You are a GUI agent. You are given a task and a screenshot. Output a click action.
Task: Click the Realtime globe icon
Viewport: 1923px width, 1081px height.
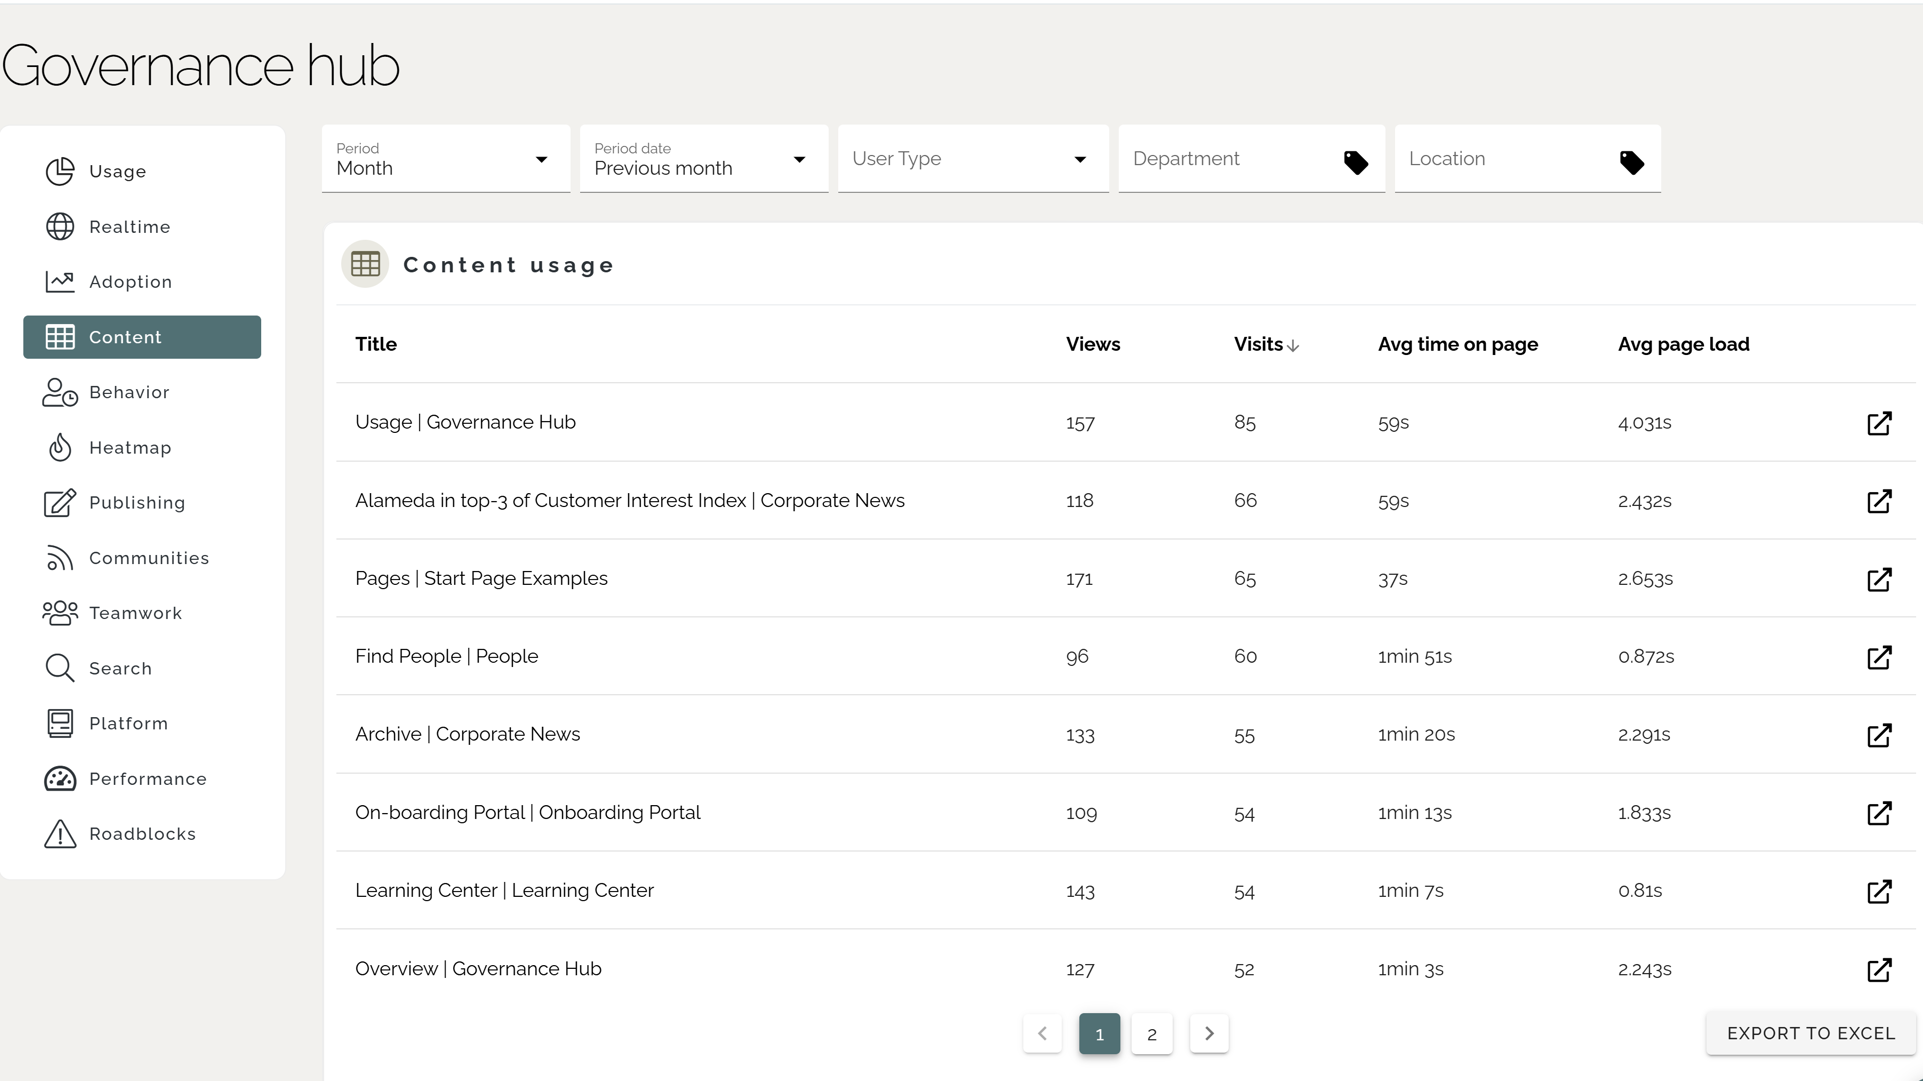point(60,227)
